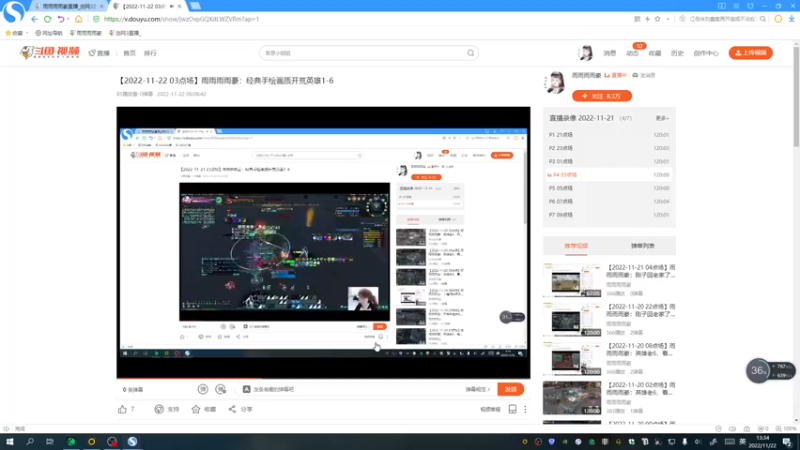Favorite the video with 收藏 star icon
This screenshot has height=450, width=800.
tap(196, 409)
